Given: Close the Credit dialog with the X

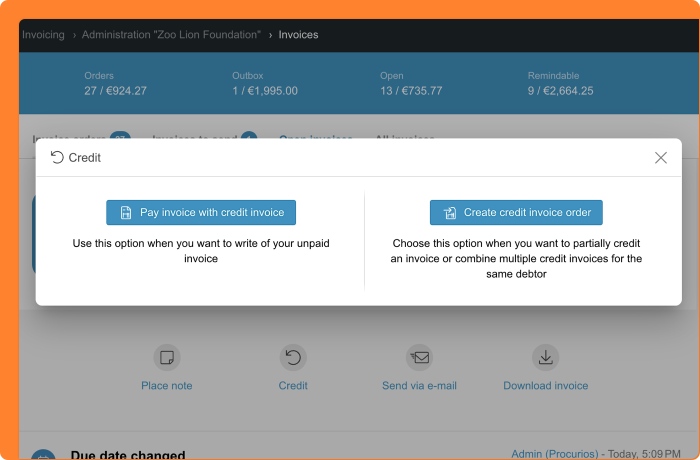Looking at the screenshot, I should click(x=661, y=158).
